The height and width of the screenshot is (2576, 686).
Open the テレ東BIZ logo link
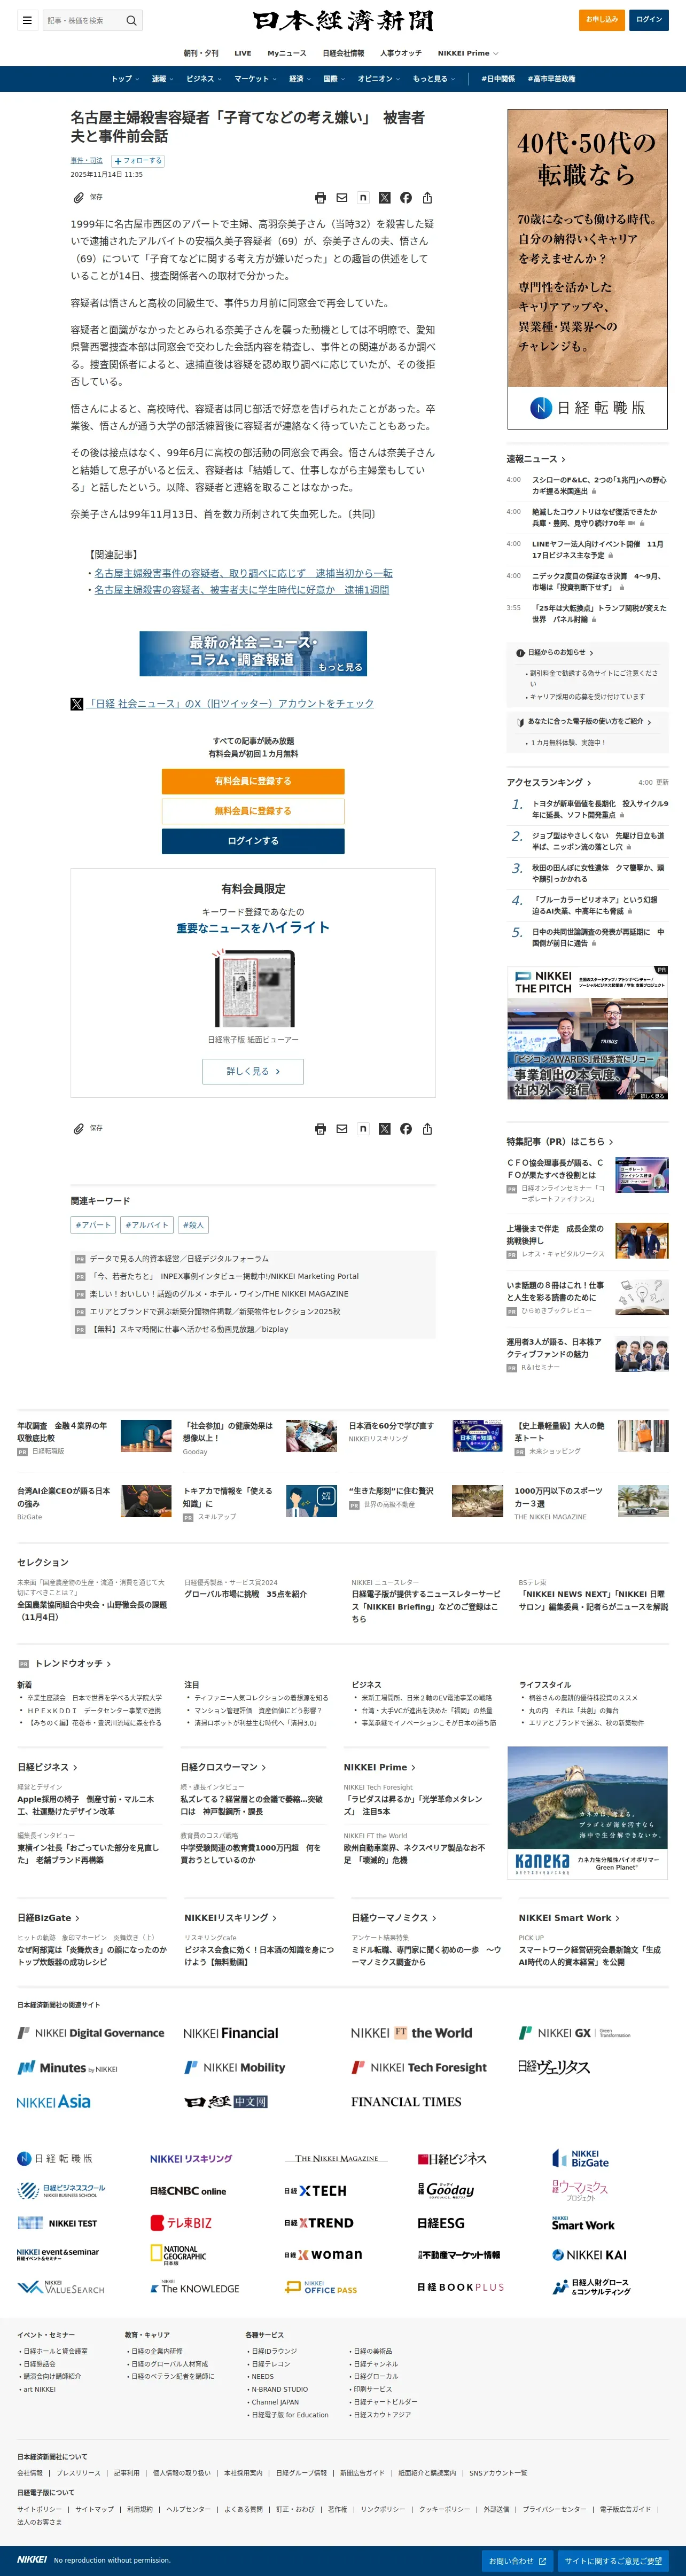[181, 2223]
